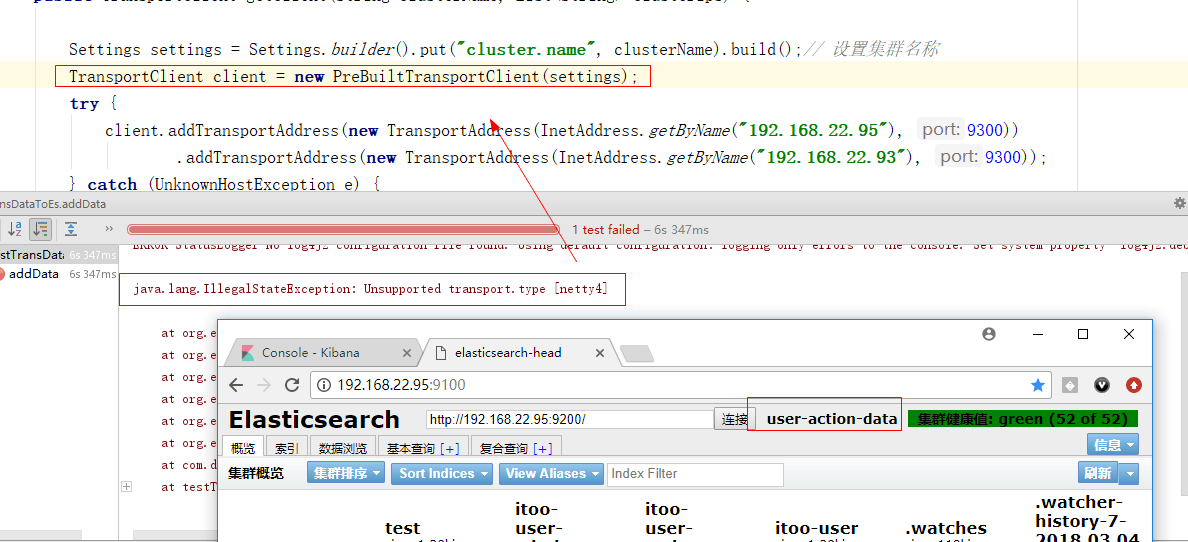Viewport: 1188px width, 542px height.
Task: Close the Console - Kibana tab
Action: (x=407, y=353)
